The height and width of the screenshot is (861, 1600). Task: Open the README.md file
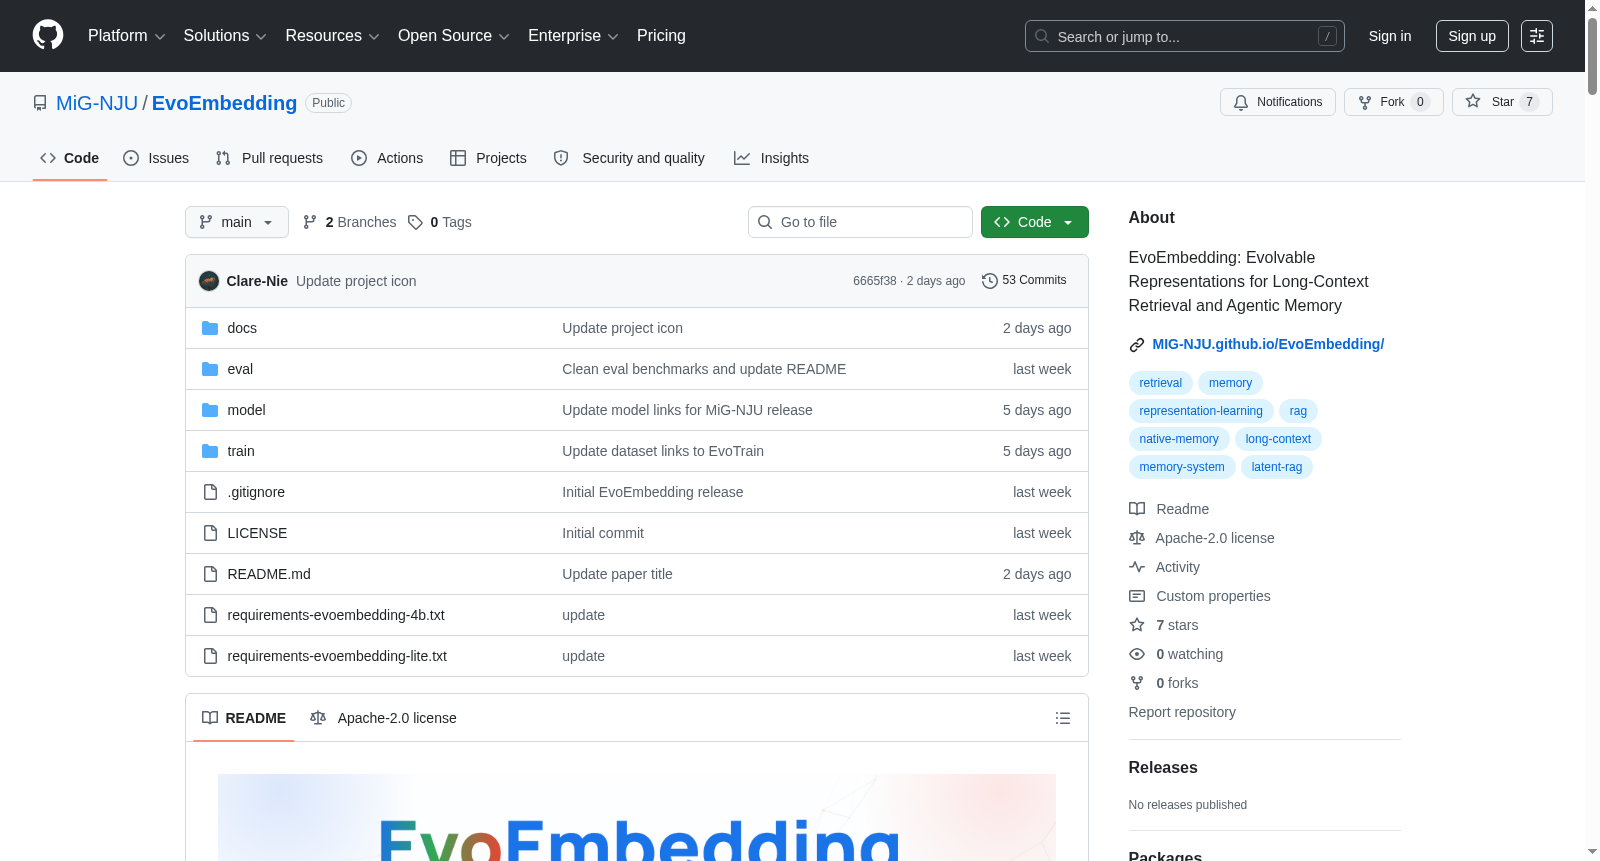click(269, 574)
